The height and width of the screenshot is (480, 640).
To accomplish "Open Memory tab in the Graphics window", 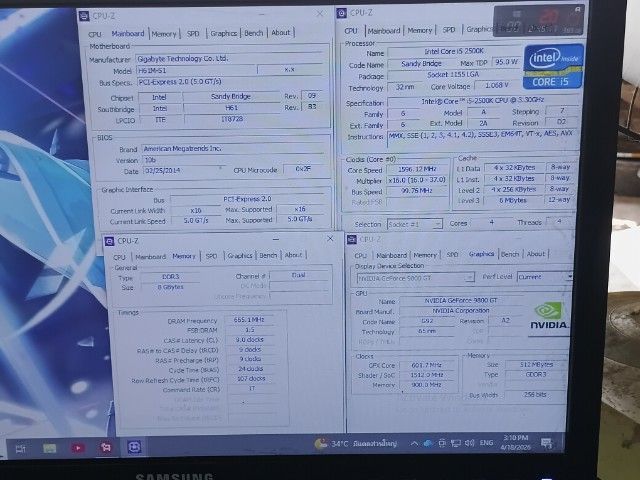I will point(425,255).
